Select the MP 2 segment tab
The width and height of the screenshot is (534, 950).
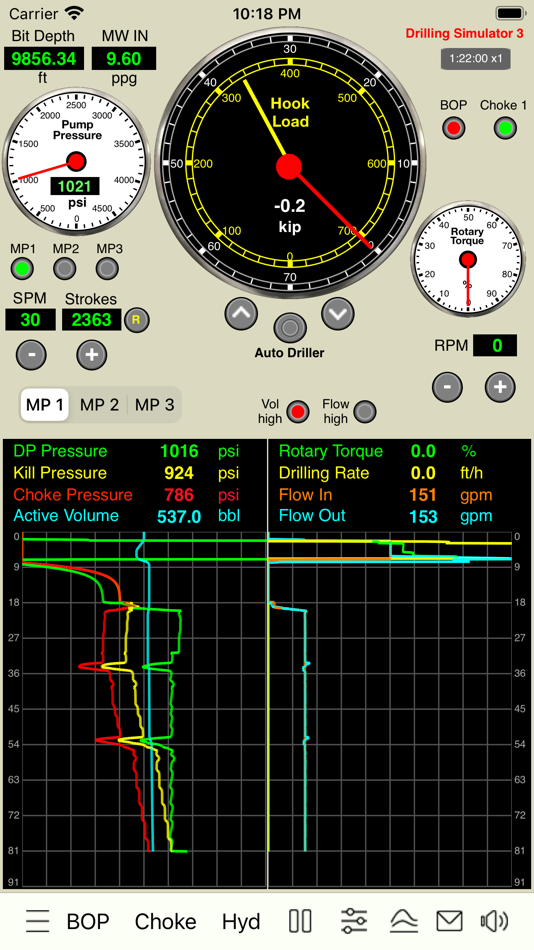(99, 405)
